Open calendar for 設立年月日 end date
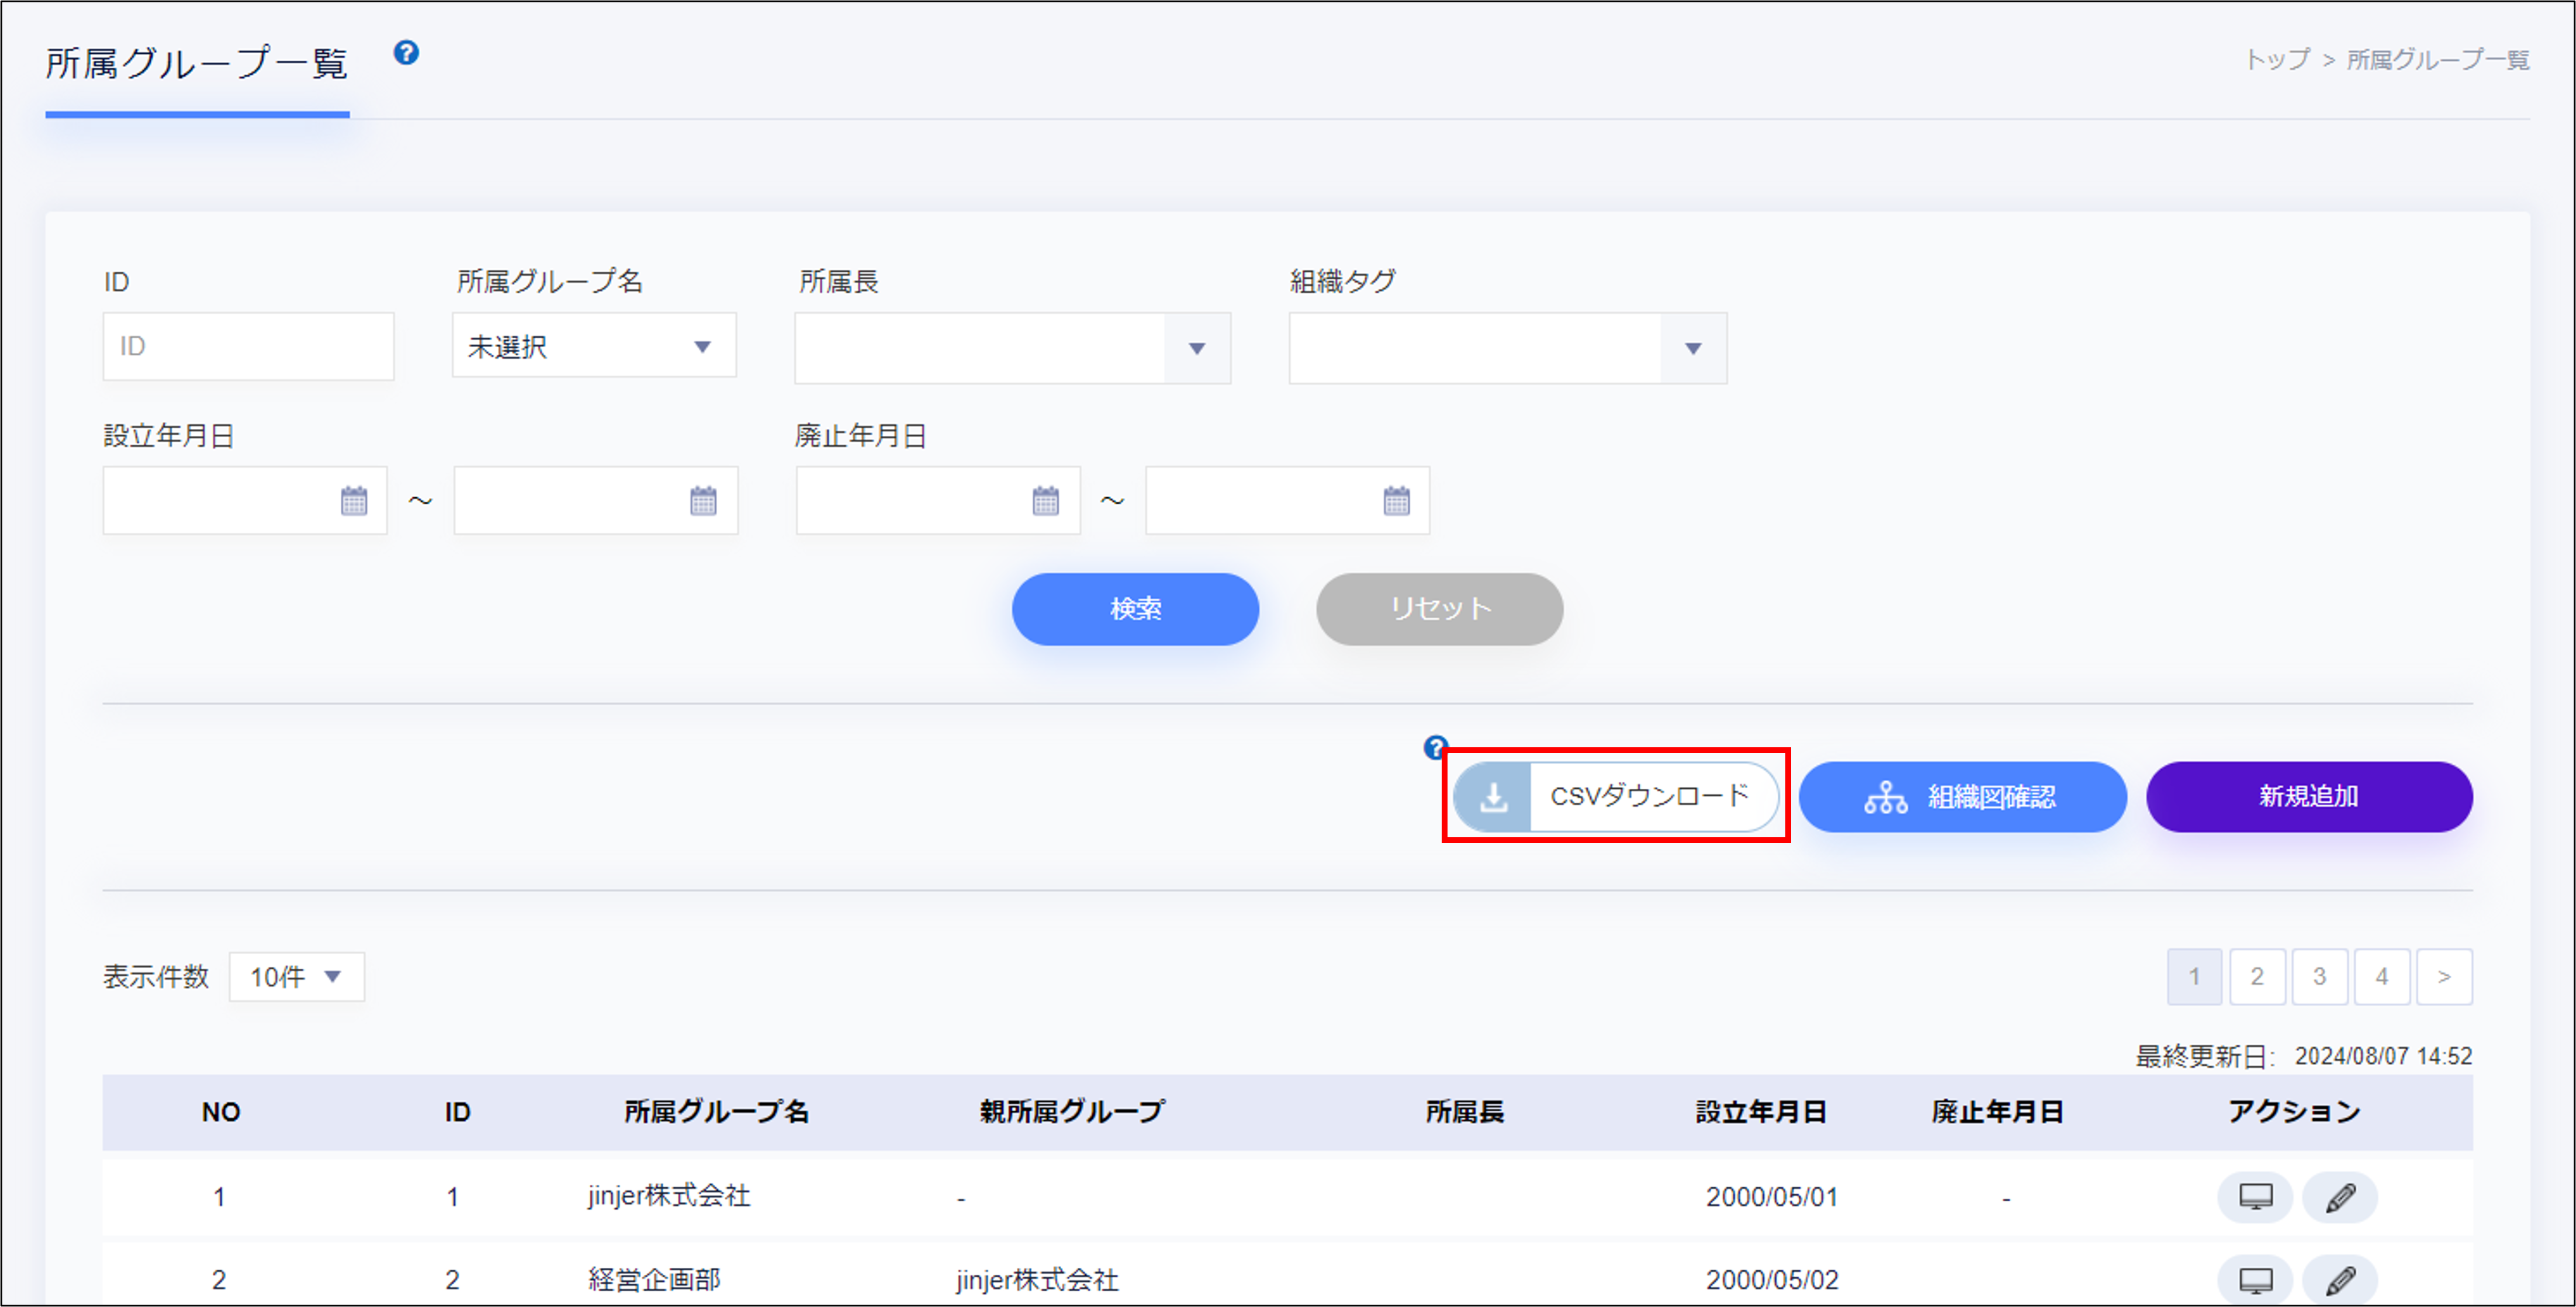 click(703, 501)
